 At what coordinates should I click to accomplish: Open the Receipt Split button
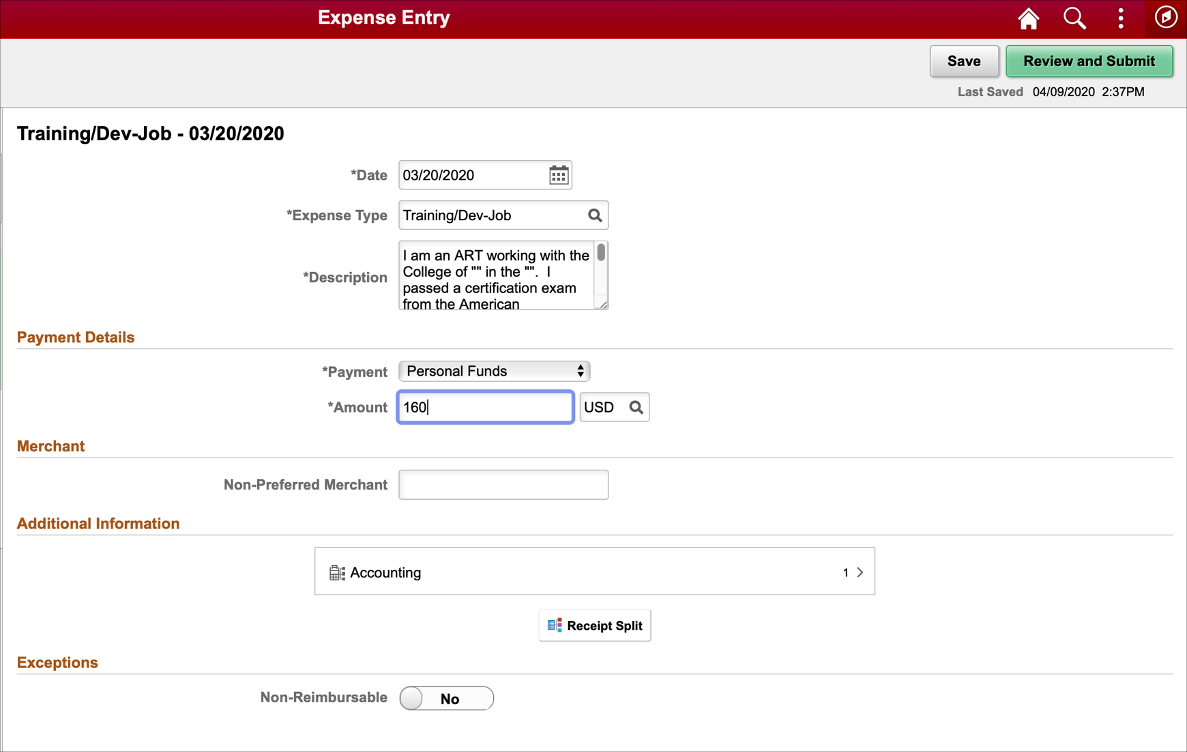[x=595, y=626]
